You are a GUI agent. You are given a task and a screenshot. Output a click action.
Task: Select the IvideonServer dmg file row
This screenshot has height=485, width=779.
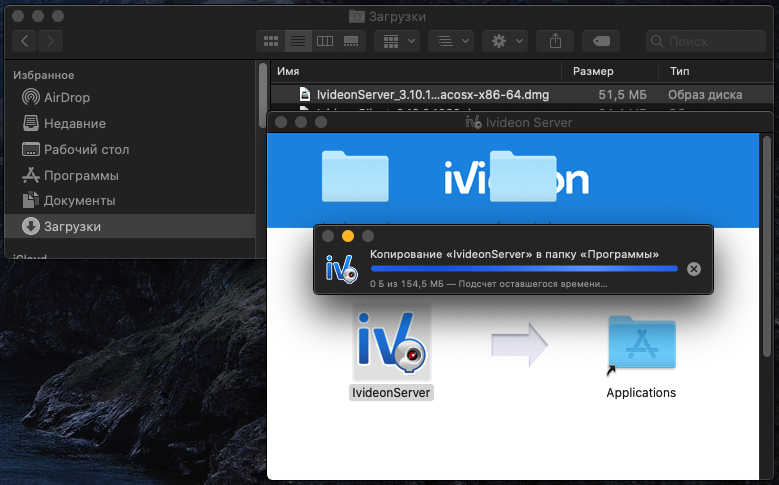[x=522, y=94]
